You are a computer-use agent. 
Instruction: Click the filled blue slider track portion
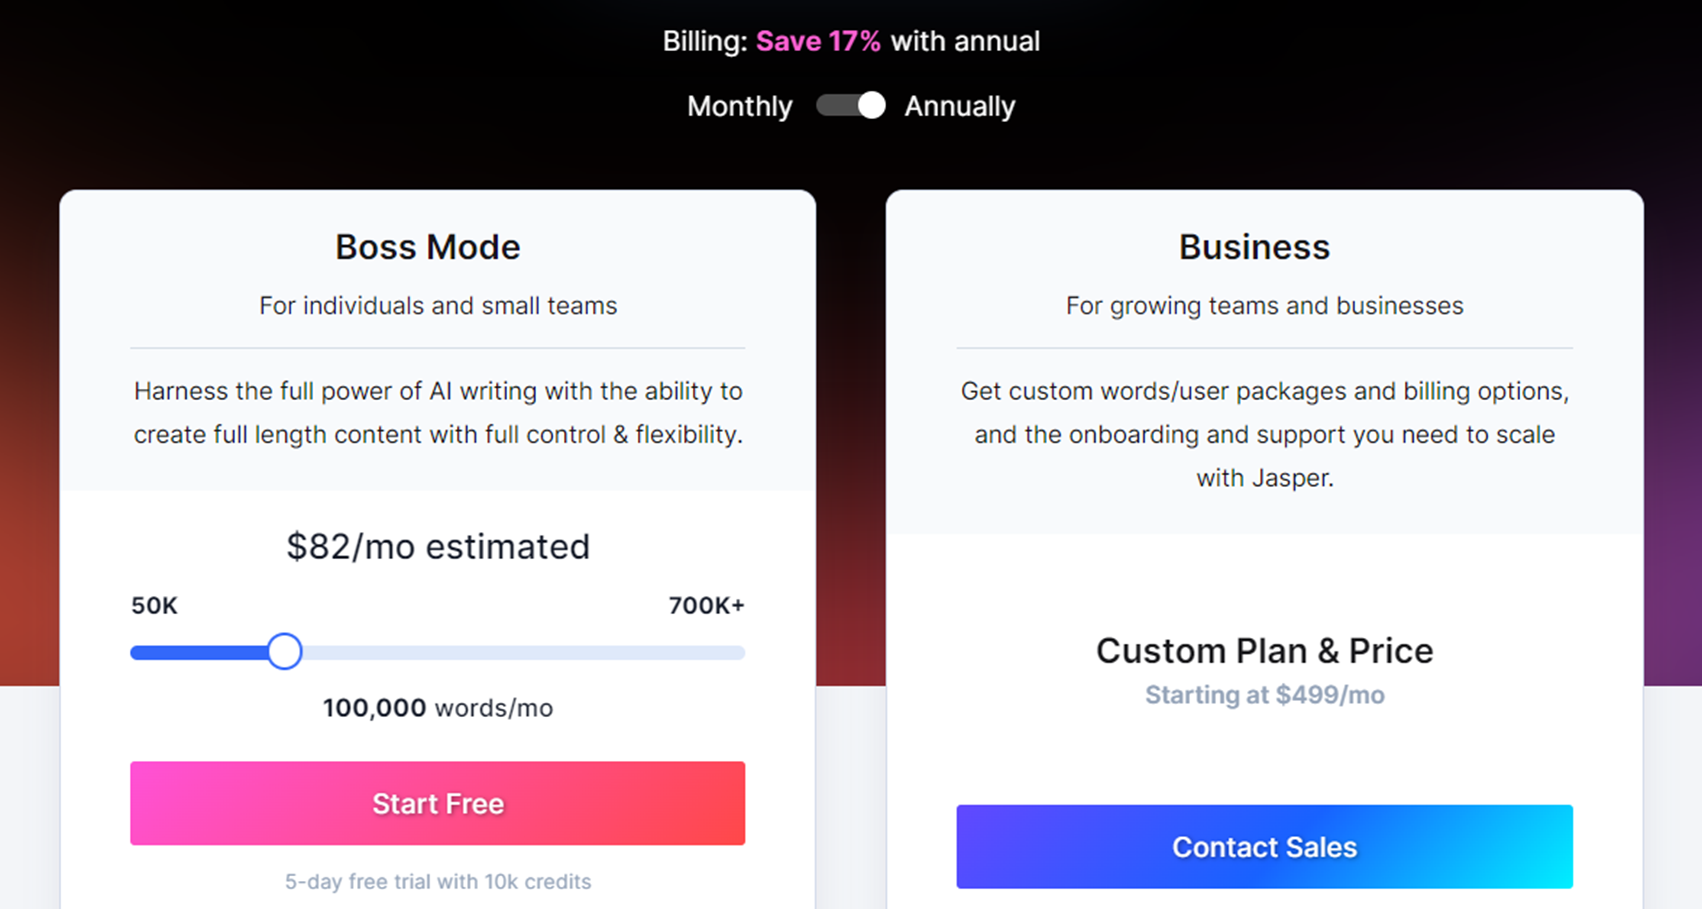(x=198, y=653)
